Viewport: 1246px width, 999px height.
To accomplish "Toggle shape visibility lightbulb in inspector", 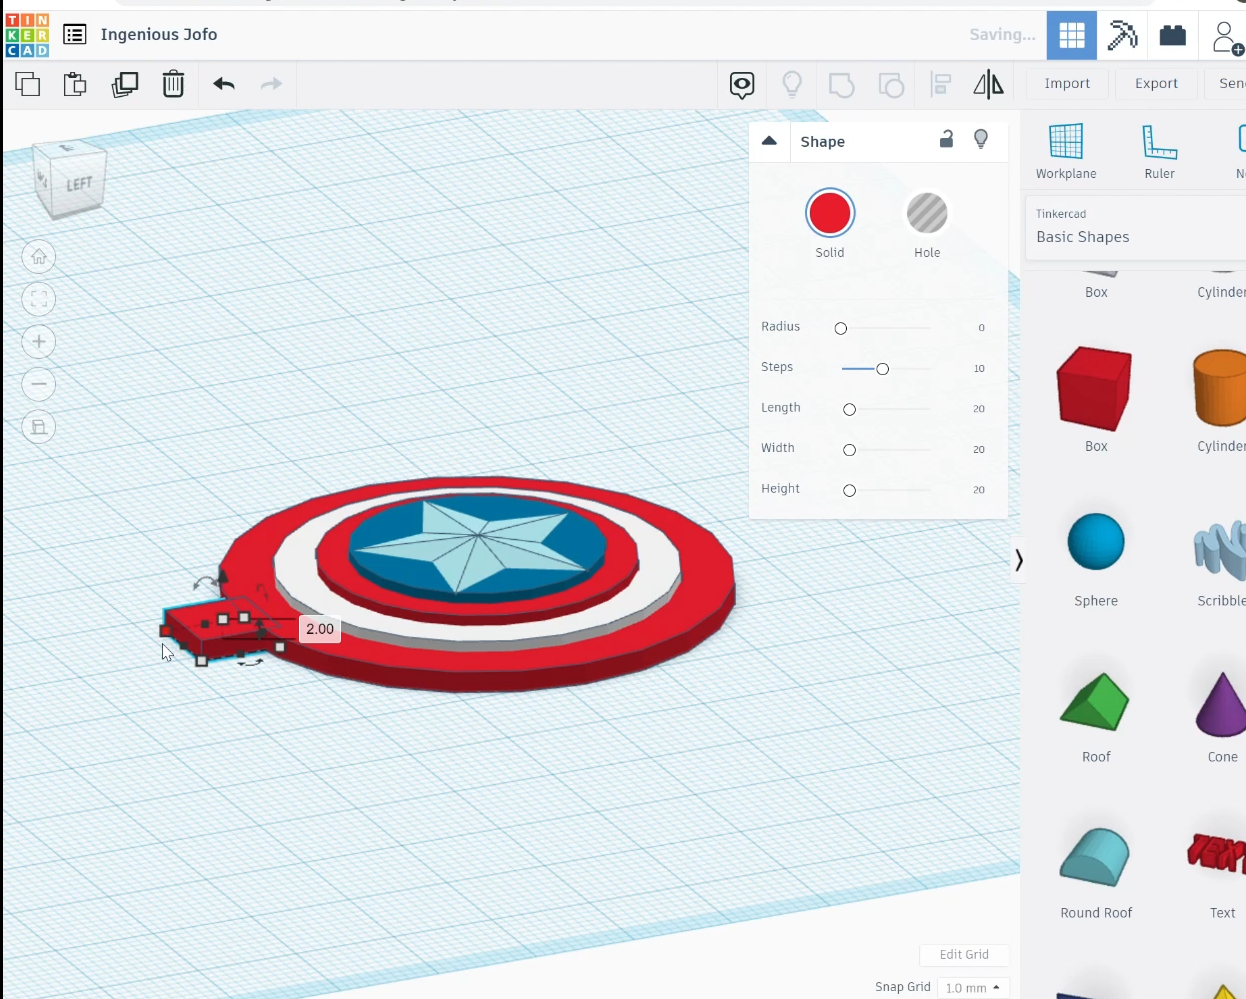I will pos(981,140).
